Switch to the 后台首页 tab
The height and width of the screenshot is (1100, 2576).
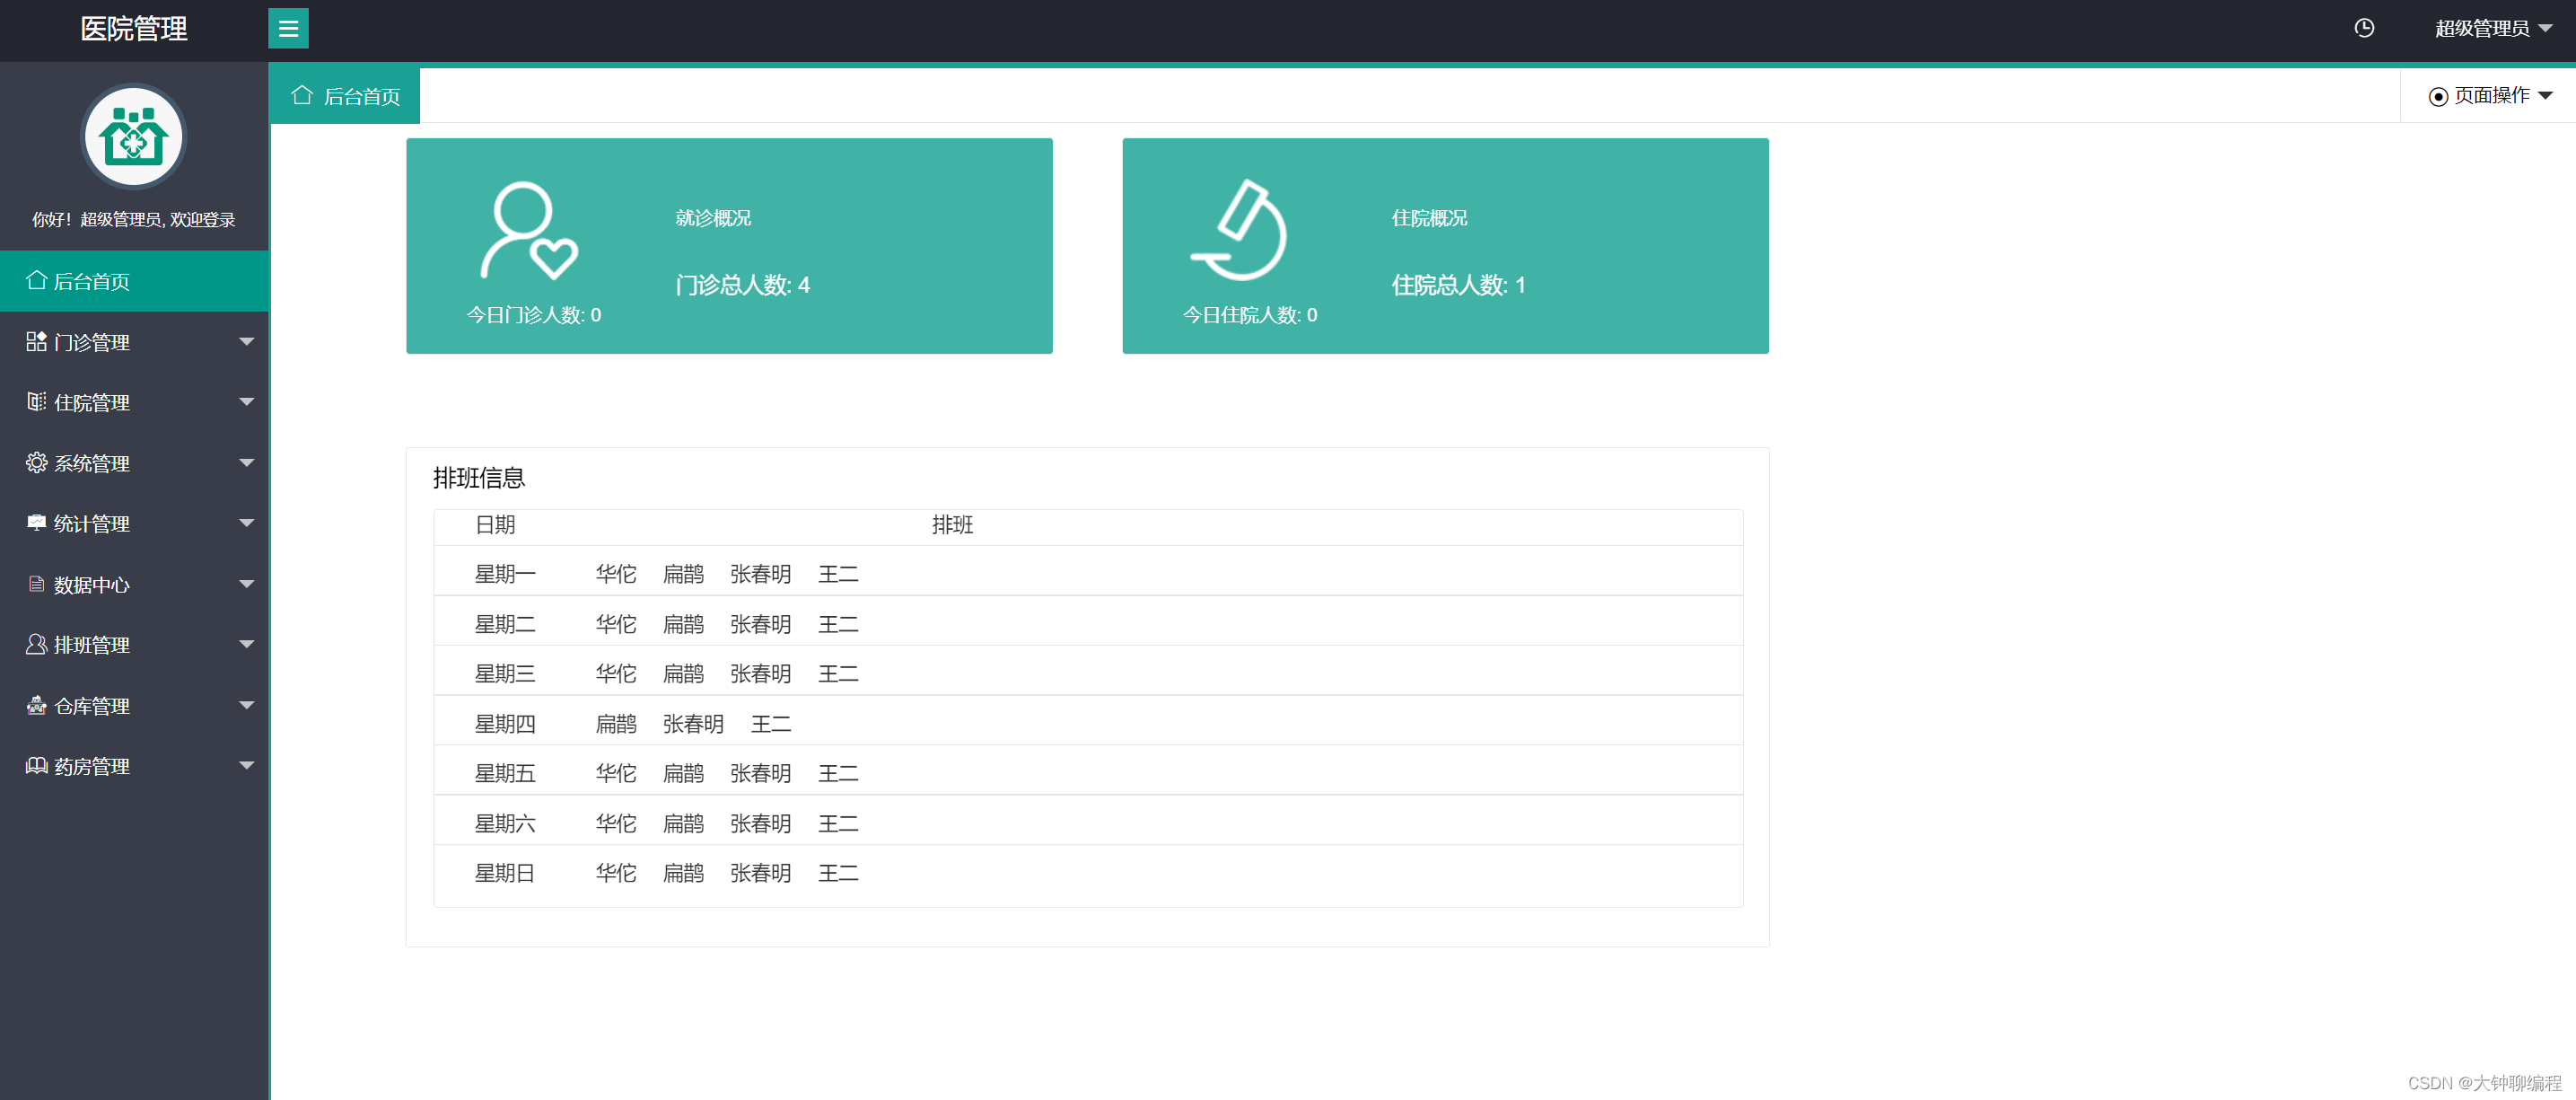[x=346, y=96]
